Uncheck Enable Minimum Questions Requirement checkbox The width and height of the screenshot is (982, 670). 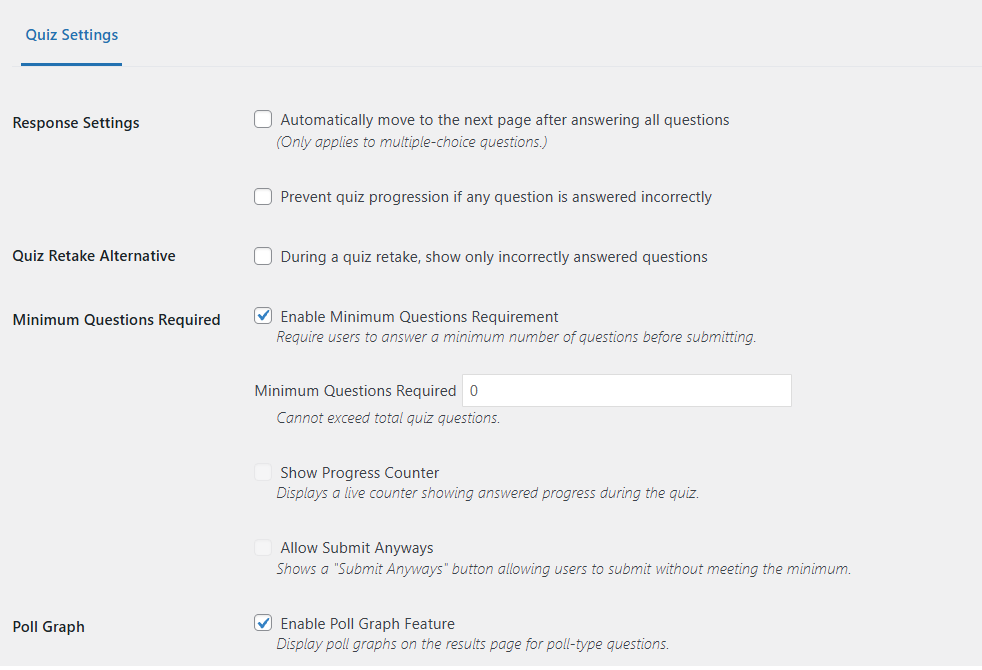tap(263, 316)
